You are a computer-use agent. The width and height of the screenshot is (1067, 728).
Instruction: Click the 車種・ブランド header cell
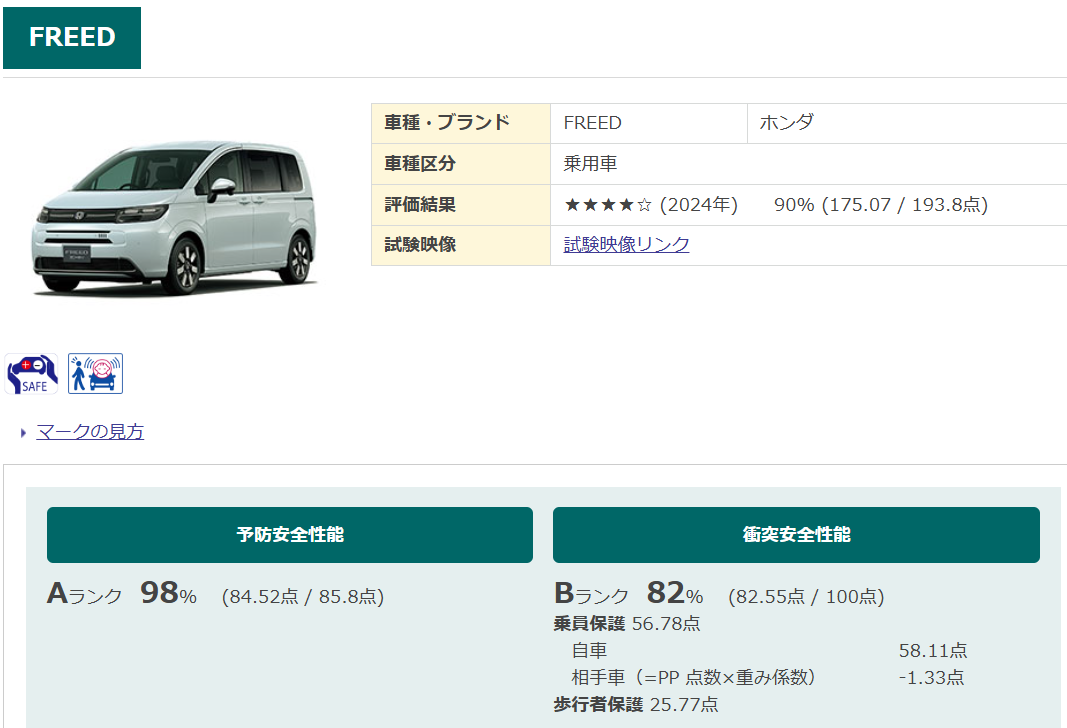(461, 123)
